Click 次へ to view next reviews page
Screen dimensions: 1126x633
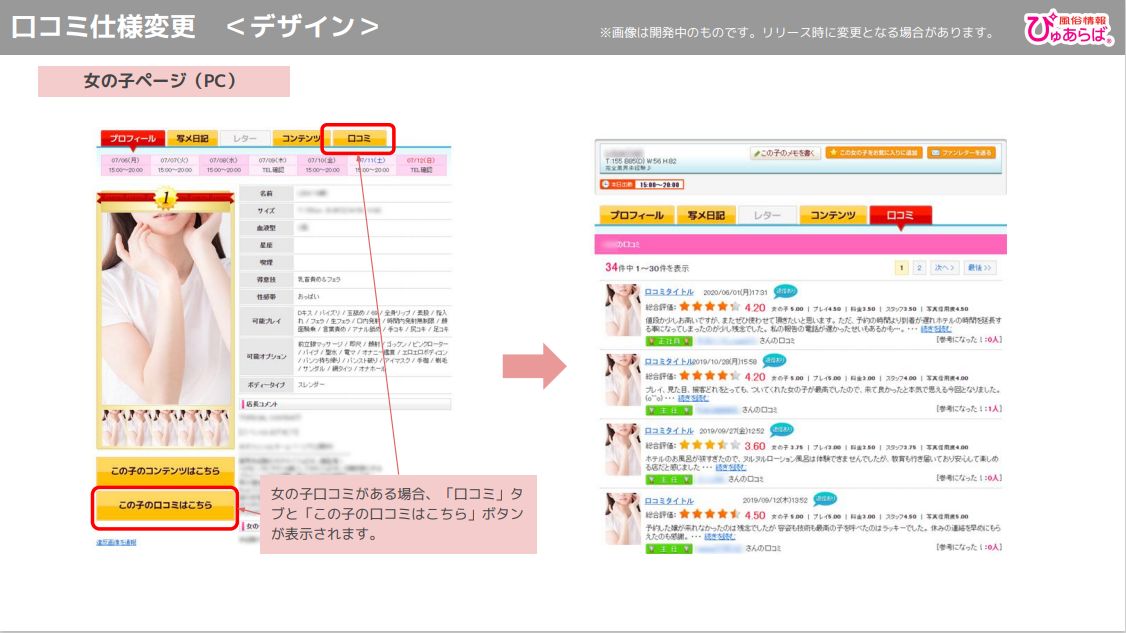coord(945,268)
